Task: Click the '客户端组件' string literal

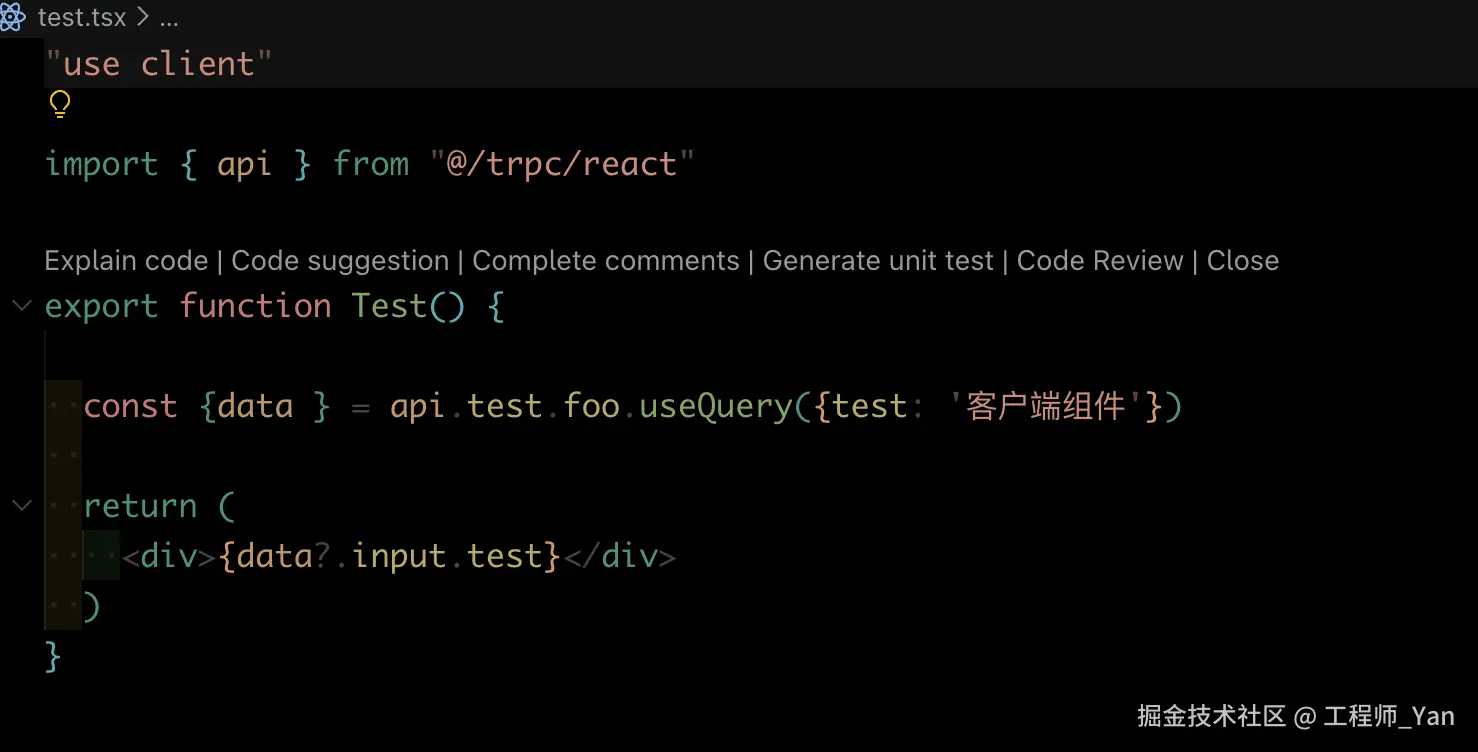Action: pyautogui.click(x=1045, y=406)
